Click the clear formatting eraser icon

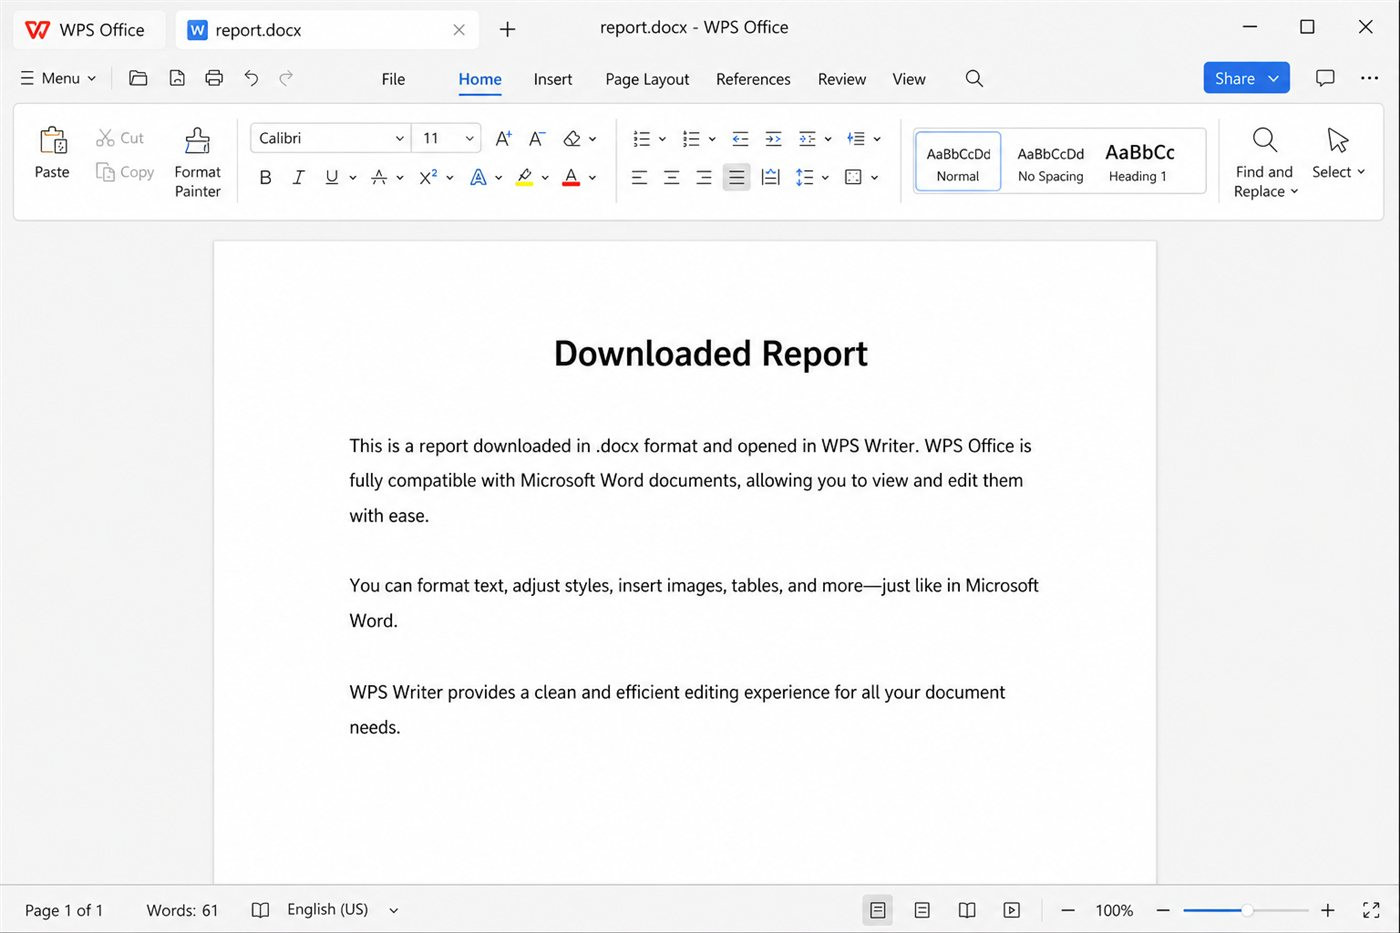(x=572, y=138)
